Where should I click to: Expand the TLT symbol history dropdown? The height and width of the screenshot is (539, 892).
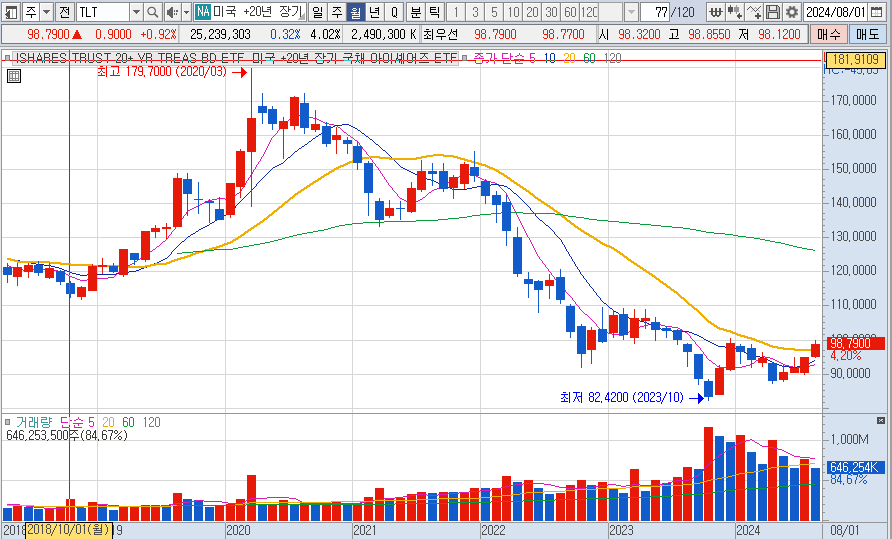137,12
